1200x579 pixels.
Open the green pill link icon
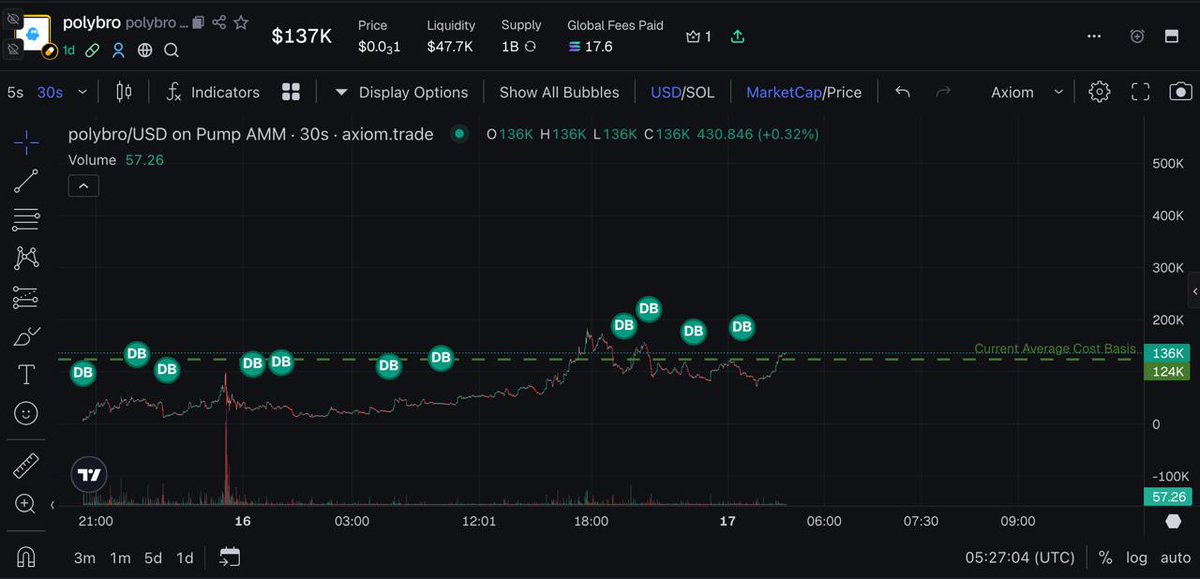tap(92, 50)
